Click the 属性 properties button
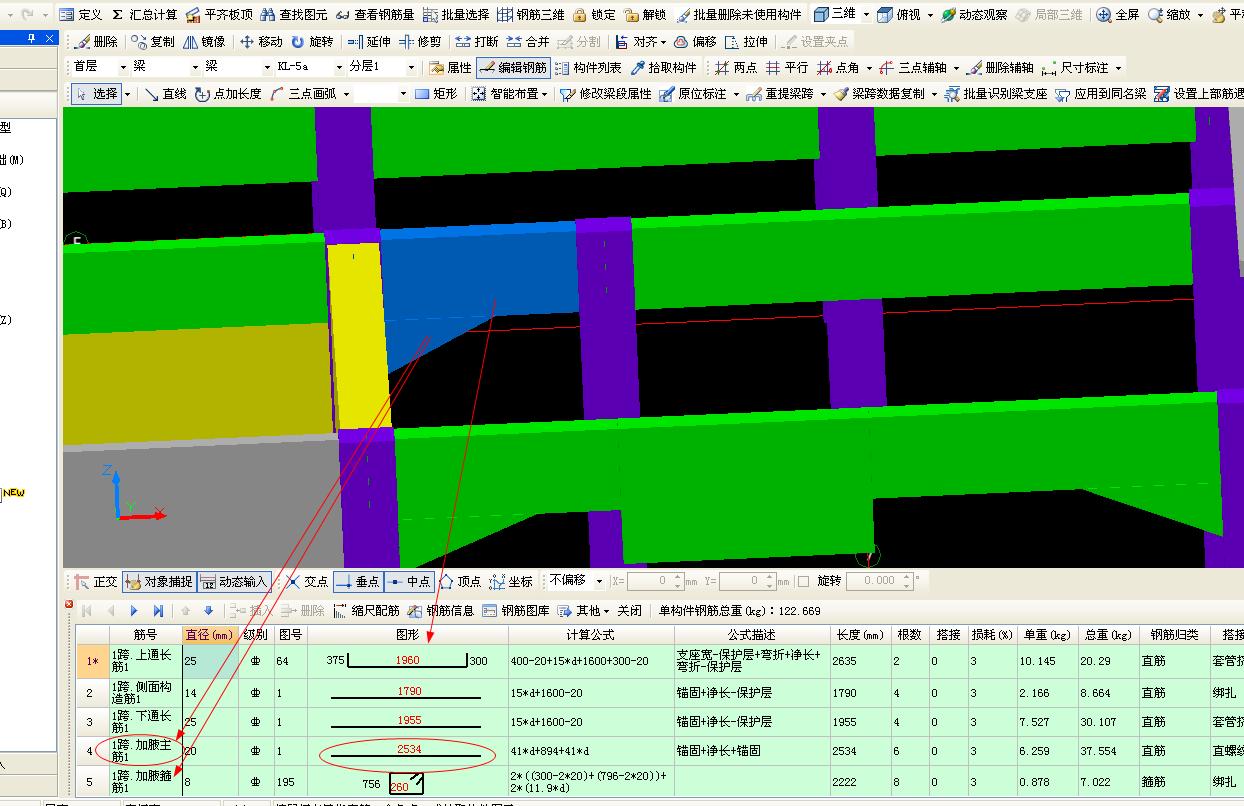1244x806 pixels. pyautogui.click(x=450, y=67)
